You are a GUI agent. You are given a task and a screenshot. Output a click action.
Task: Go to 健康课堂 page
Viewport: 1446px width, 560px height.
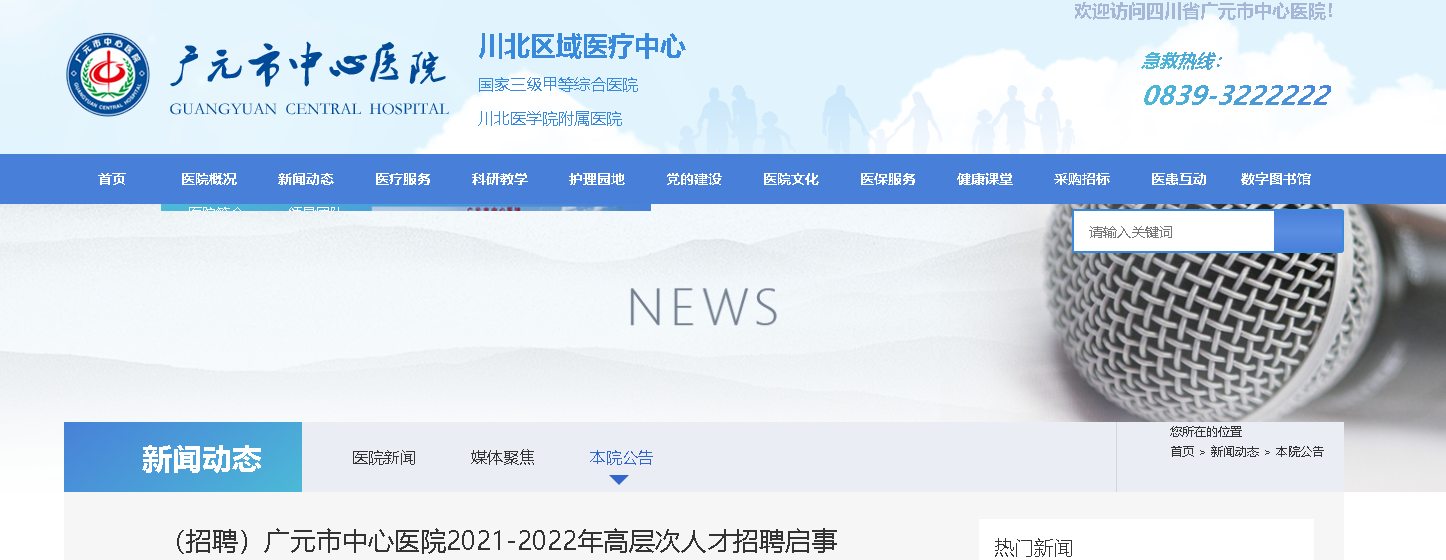click(x=985, y=180)
